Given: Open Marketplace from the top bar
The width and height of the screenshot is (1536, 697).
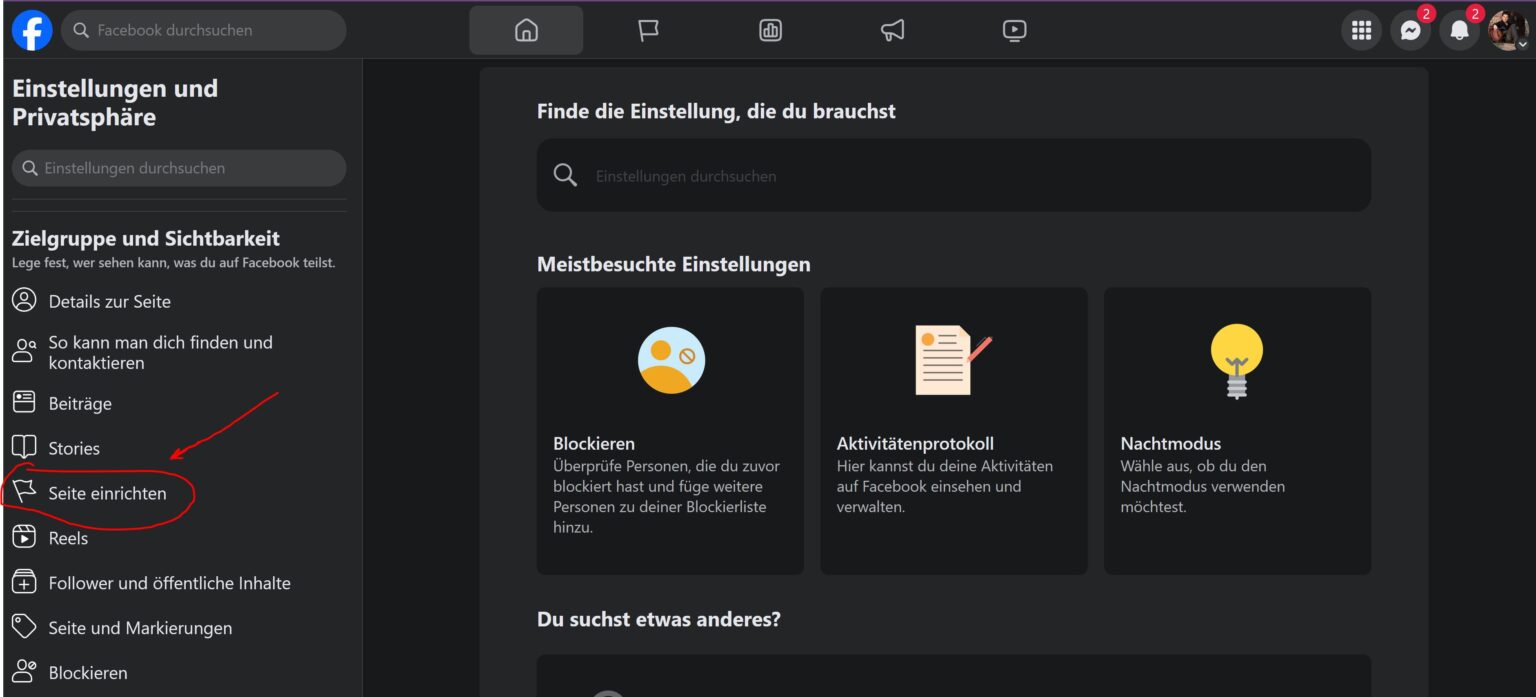Looking at the screenshot, I should (x=770, y=30).
